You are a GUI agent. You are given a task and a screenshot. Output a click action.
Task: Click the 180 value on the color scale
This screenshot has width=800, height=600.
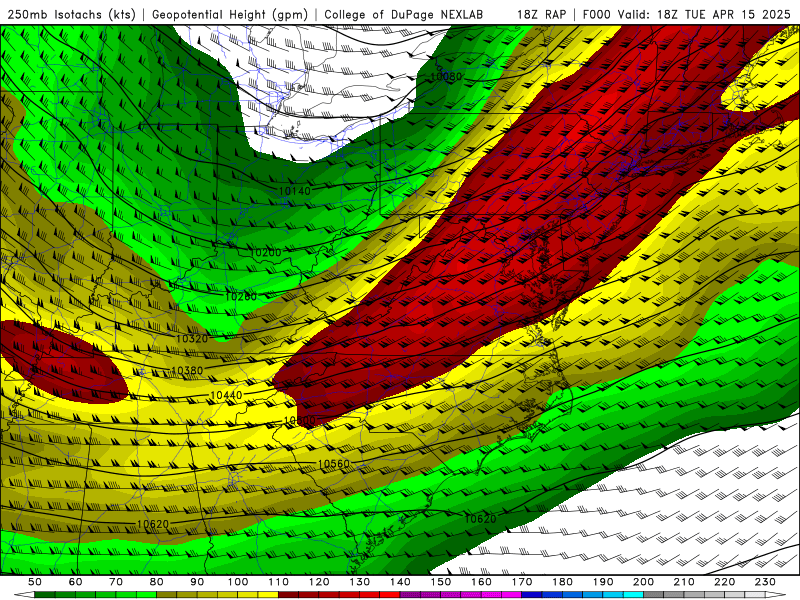[x=562, y=582]
